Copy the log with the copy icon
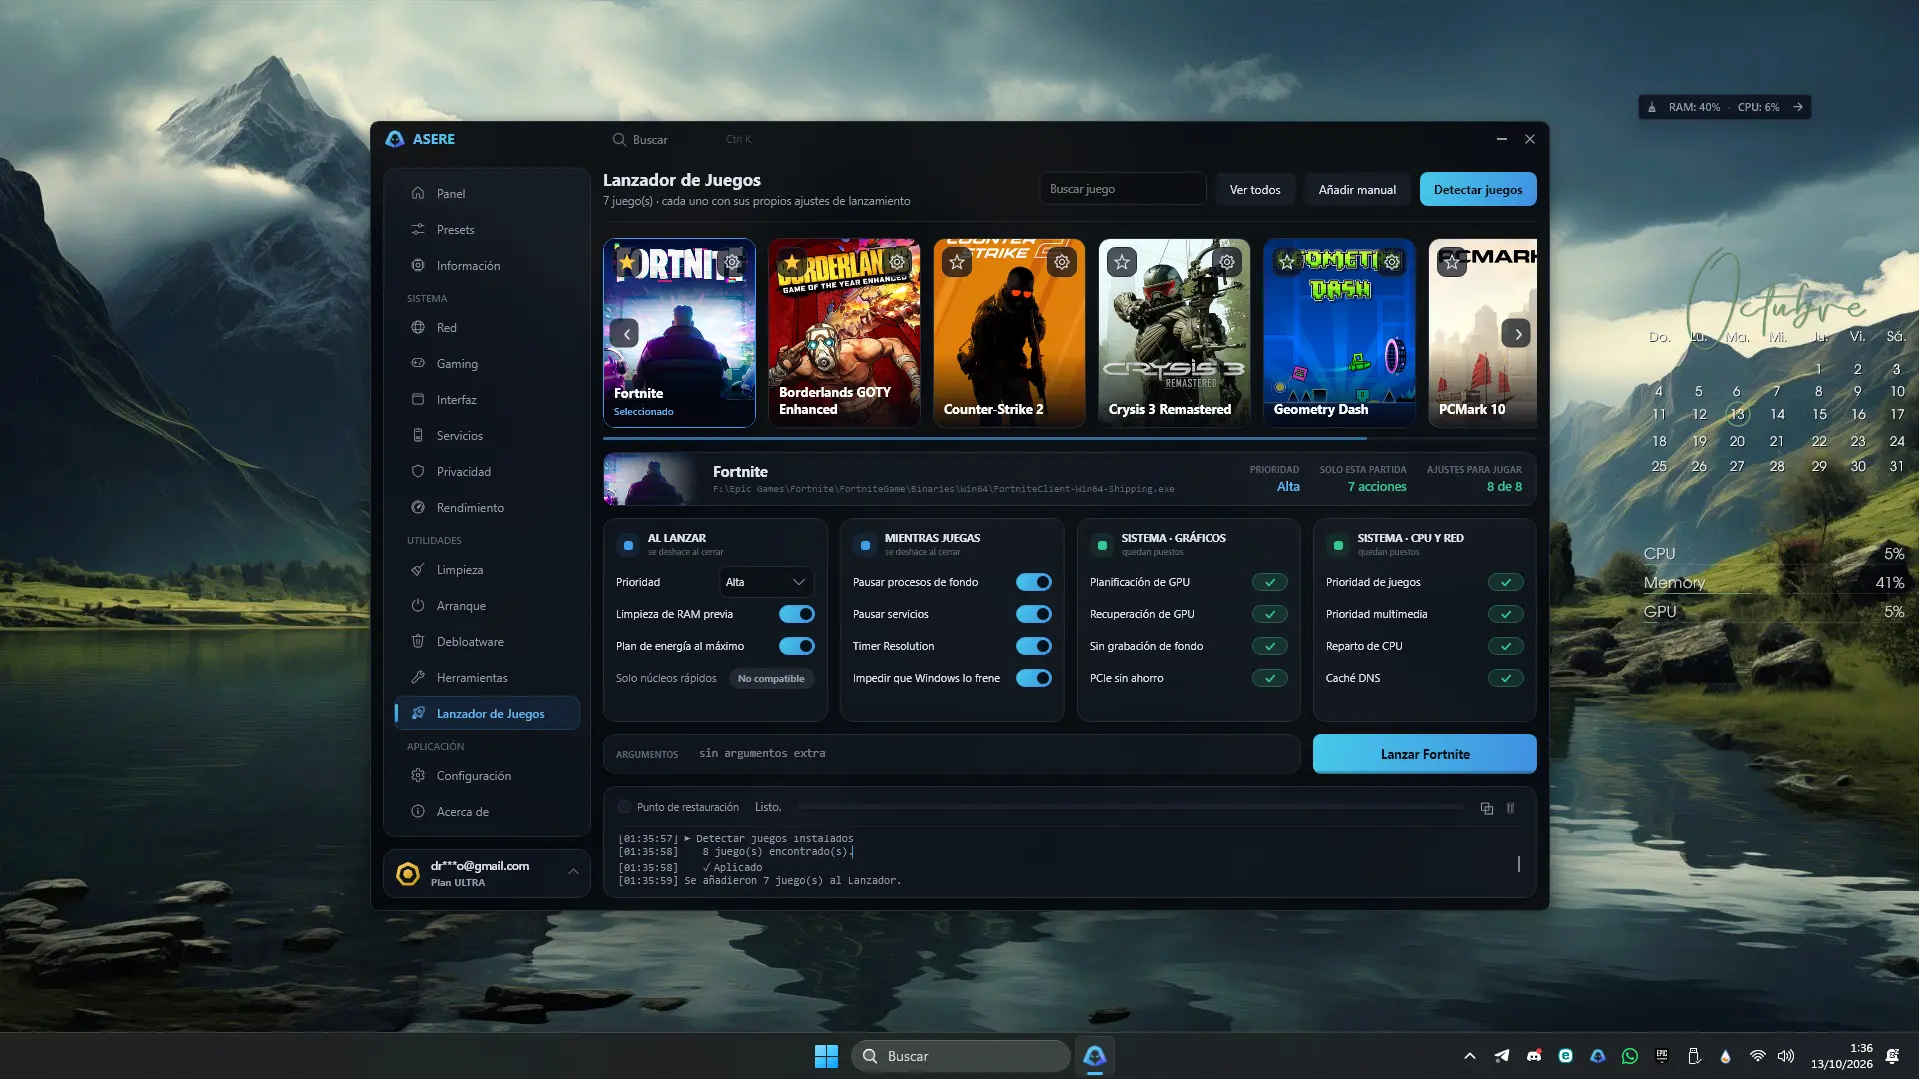 1487,808
